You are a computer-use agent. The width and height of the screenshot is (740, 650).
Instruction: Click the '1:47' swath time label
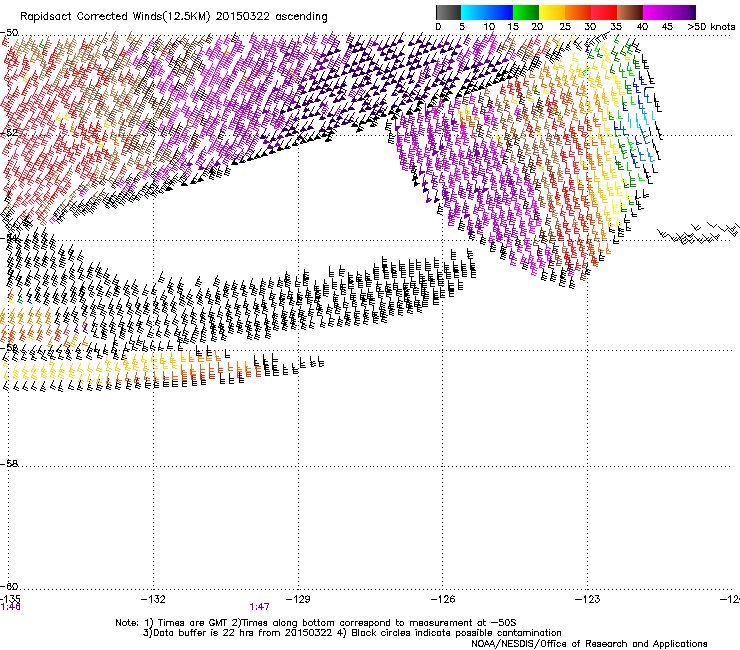coord(260,607)
